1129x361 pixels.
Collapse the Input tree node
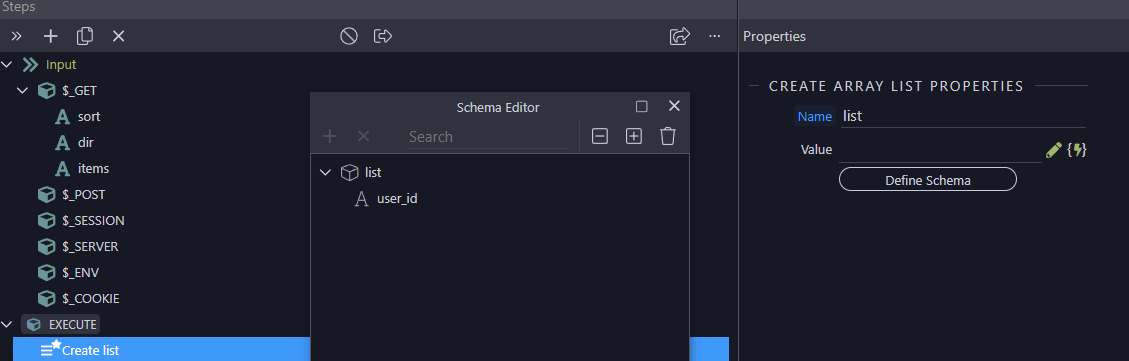7,65
